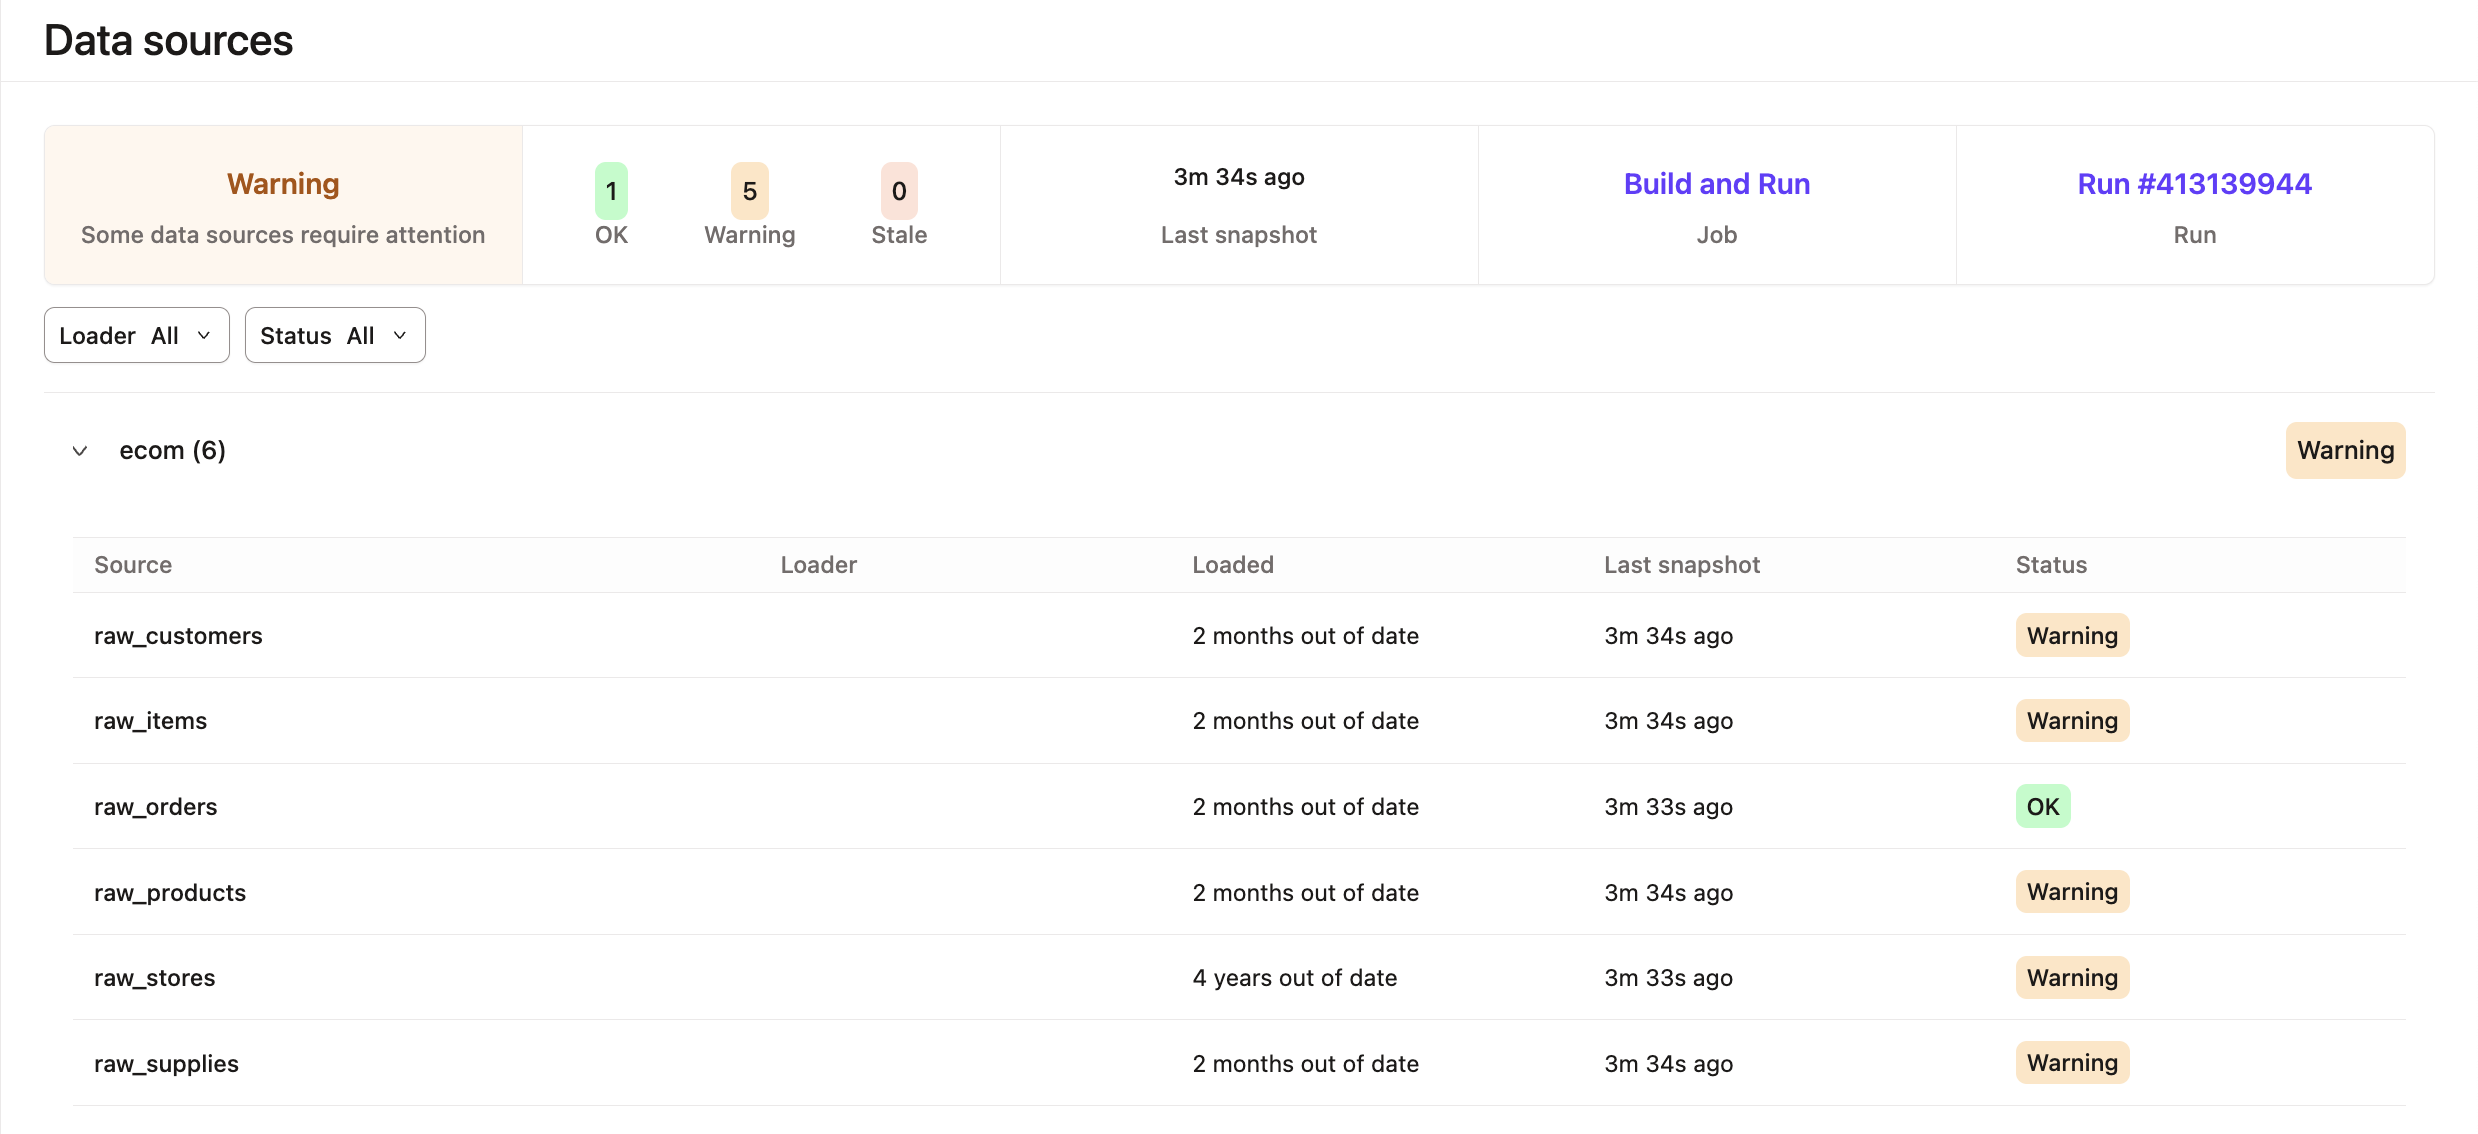Click the green OK count badge
Screen dimensions: 2478x1134
tap(611, 191)
